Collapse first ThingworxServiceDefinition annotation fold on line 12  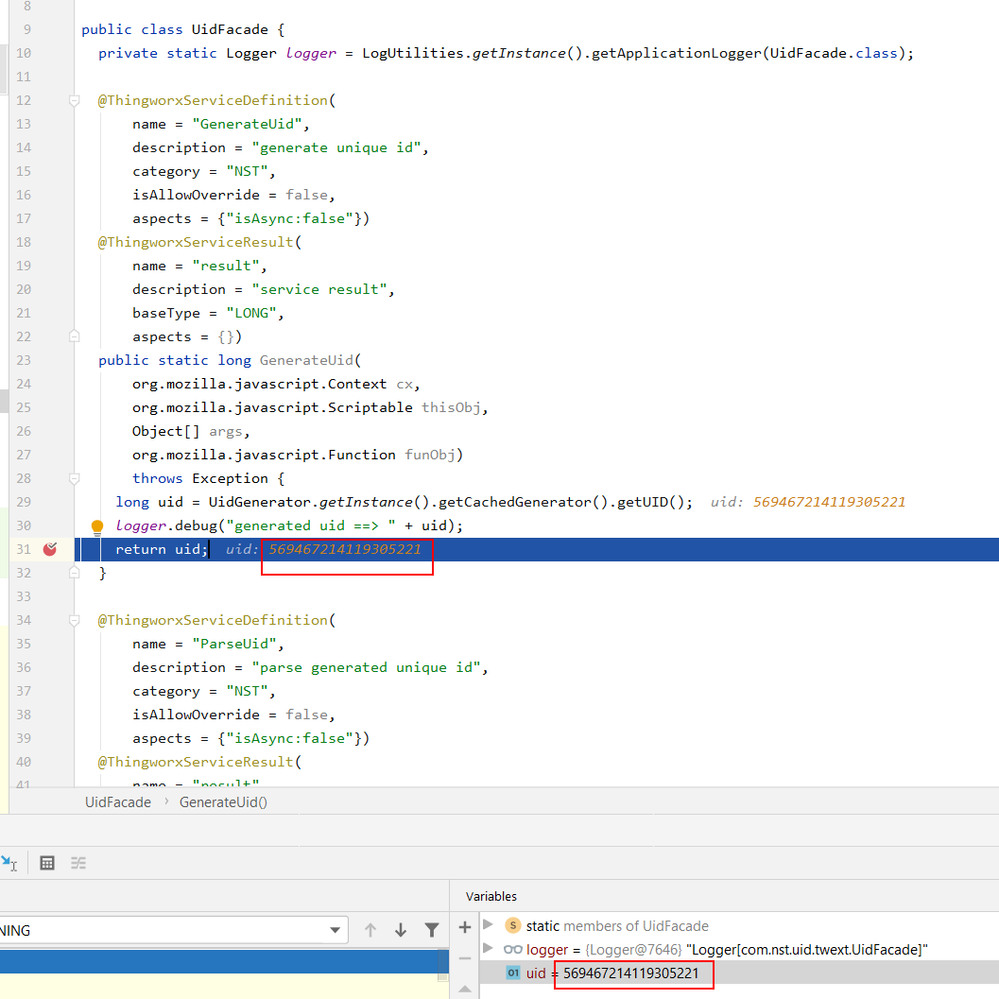tap(74, 101)
